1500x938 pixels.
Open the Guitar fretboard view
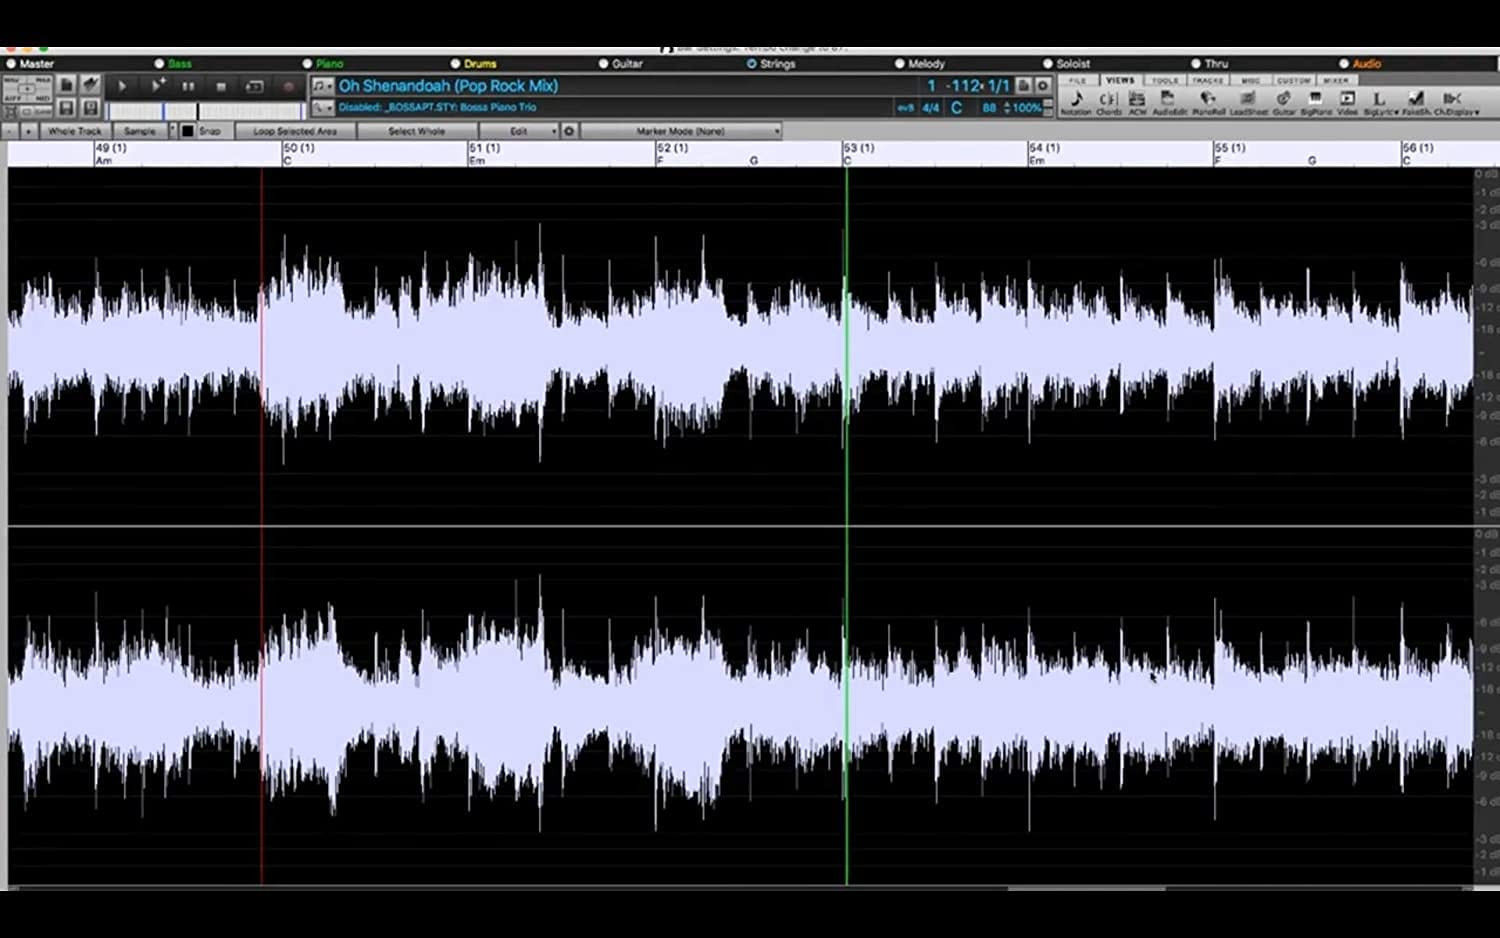point(1284,101)
